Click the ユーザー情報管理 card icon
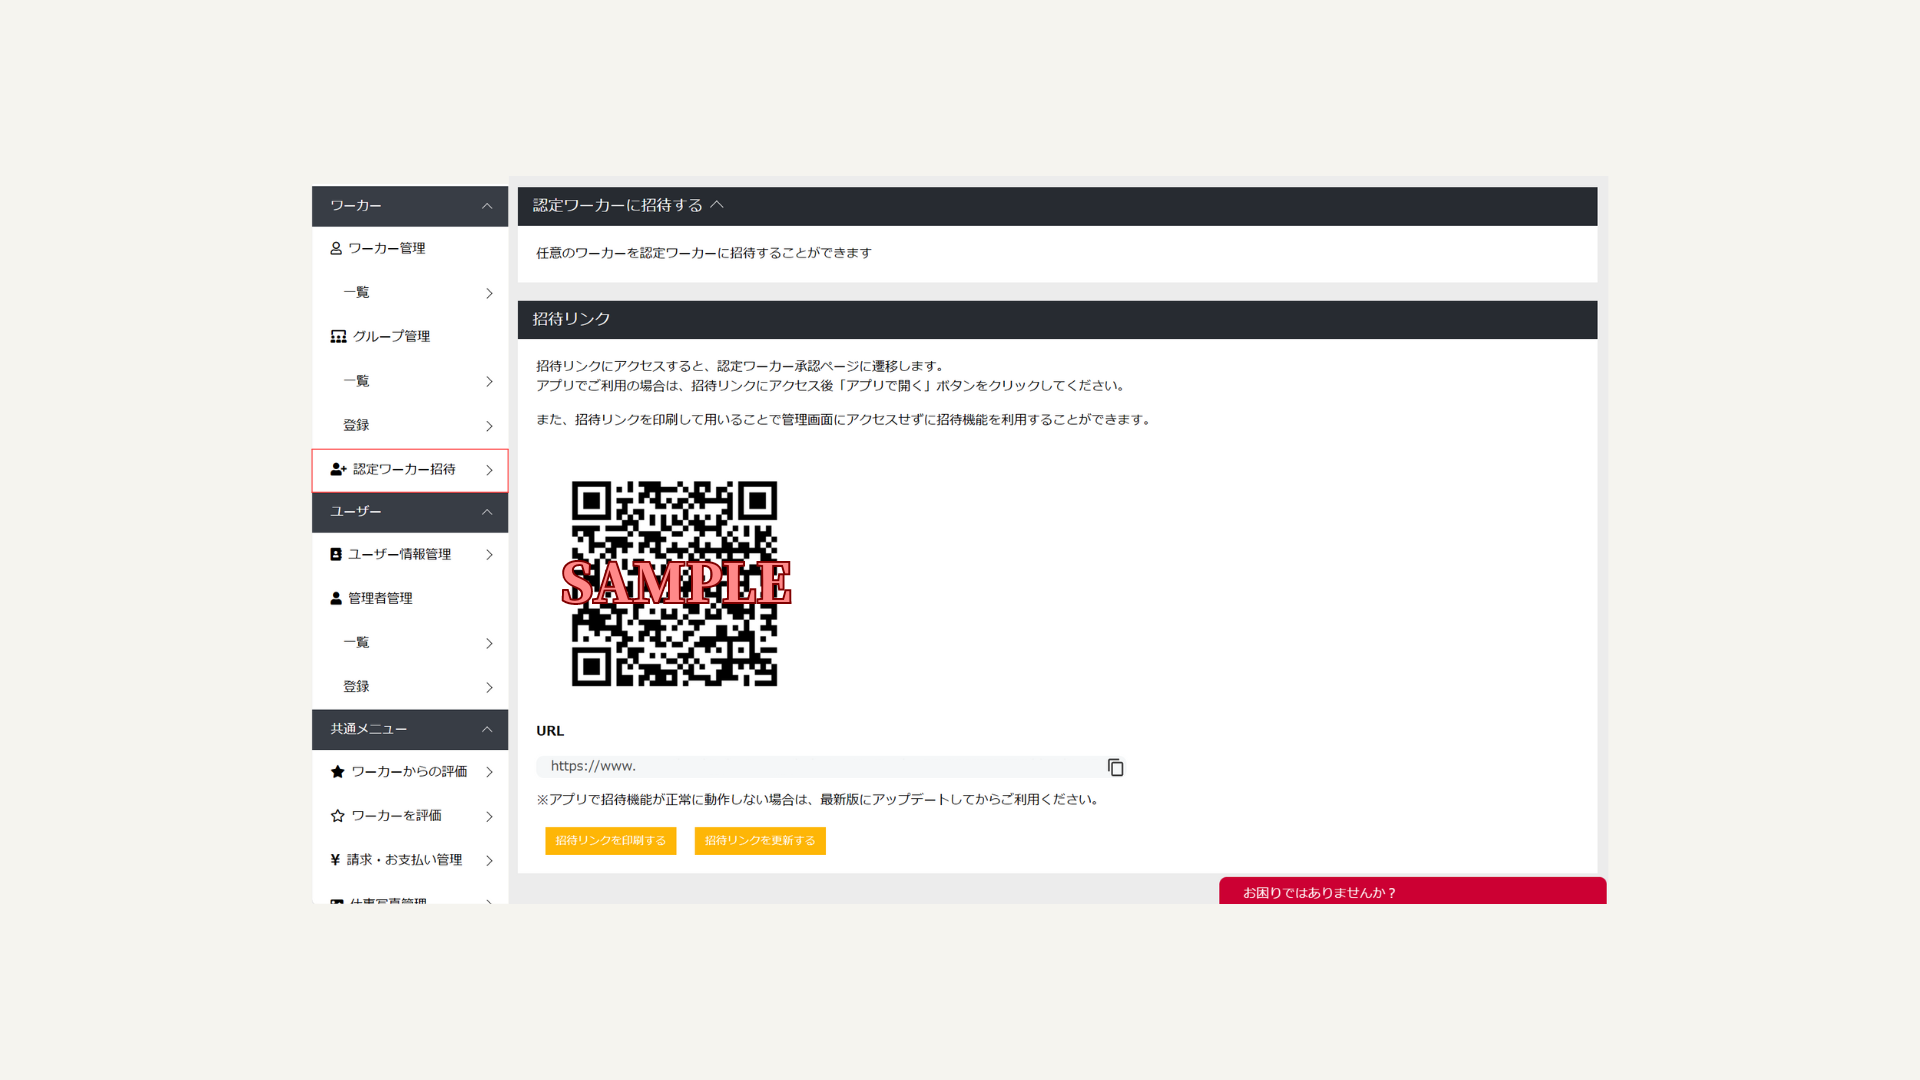Screen dimensions: 1920x1080 click(334, 553)
